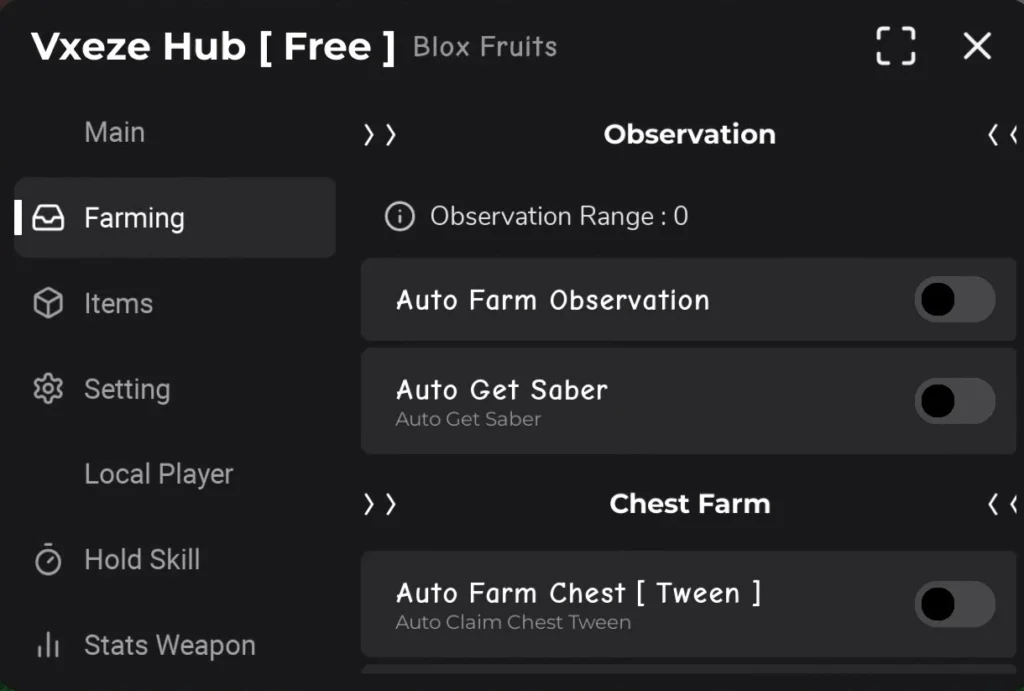Toggle Auto Farm Chest Tween on
1024x691 pixels.
coord(954,604)
